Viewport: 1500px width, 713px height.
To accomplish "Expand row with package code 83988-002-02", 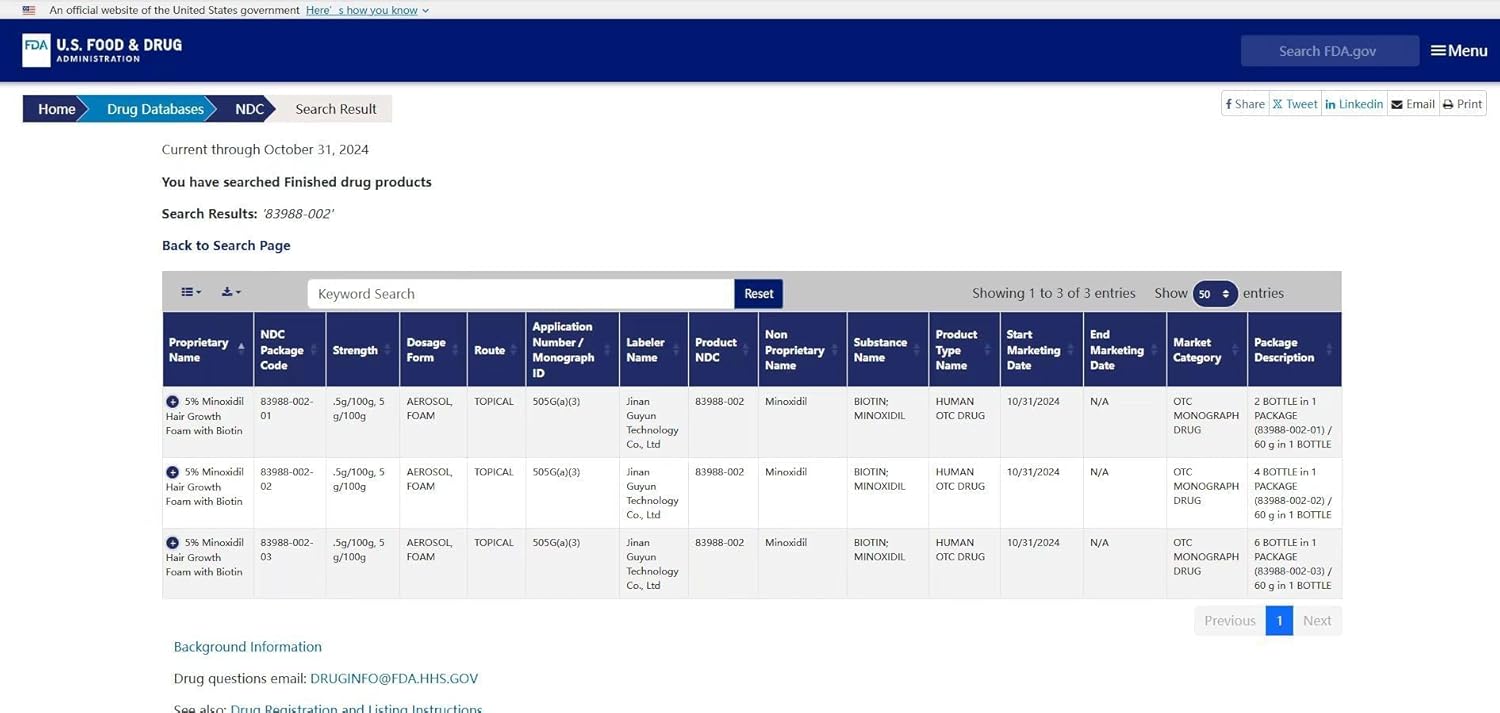I will pyautogui.click(x=173, y=472).
